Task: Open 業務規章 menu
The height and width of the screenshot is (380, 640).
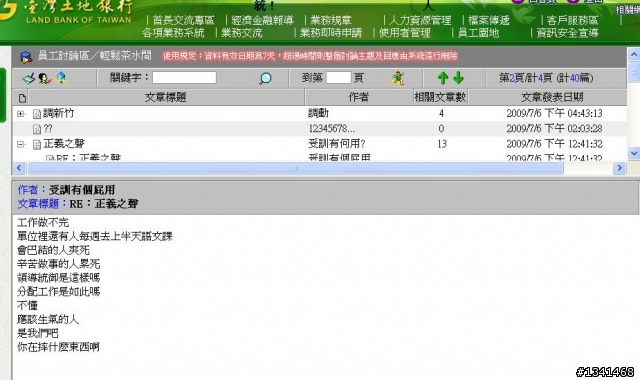Action: (x=331, y=20)
